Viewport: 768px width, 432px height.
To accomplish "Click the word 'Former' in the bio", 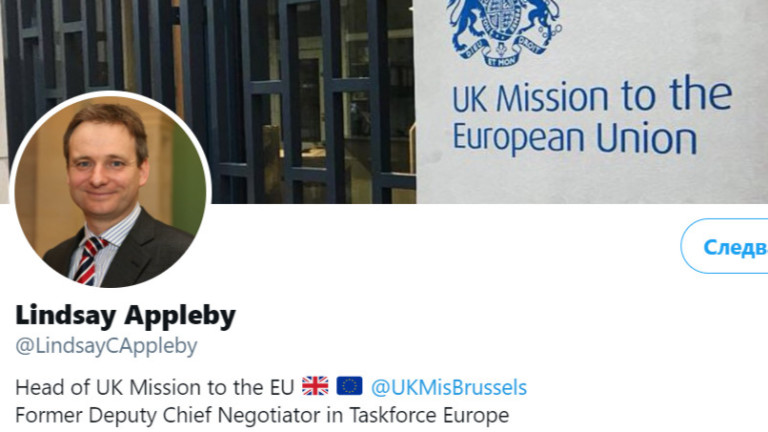I will pos(47,414).
